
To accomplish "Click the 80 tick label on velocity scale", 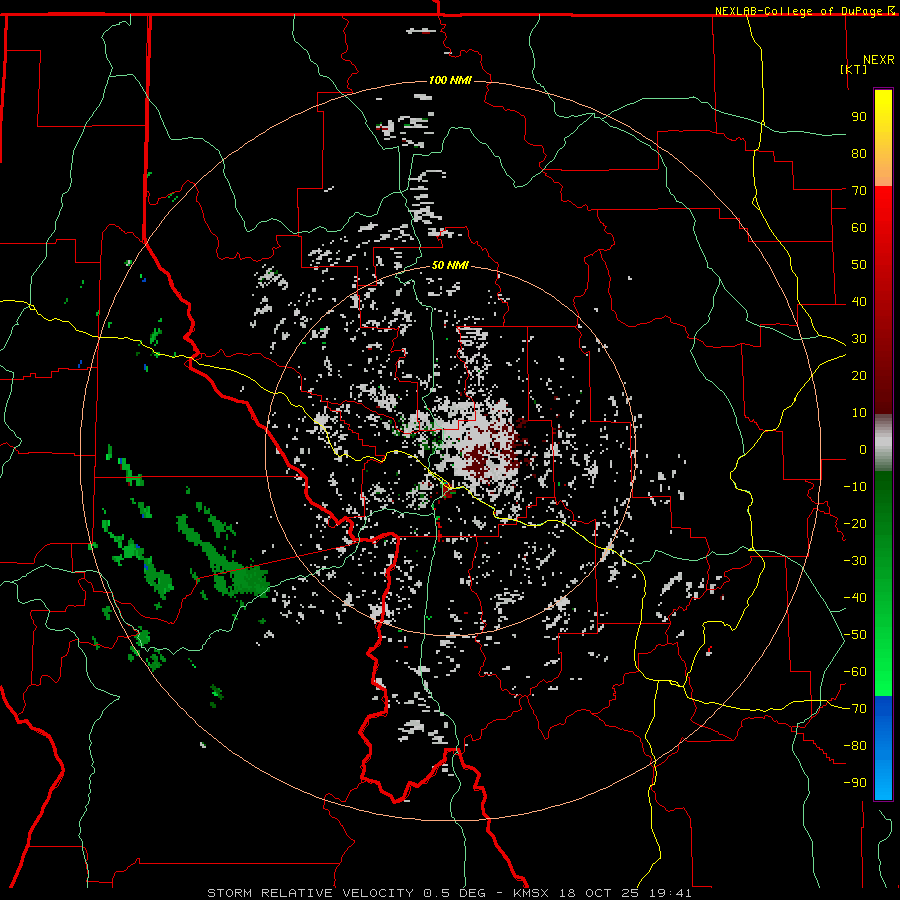I will pos(859,154).
